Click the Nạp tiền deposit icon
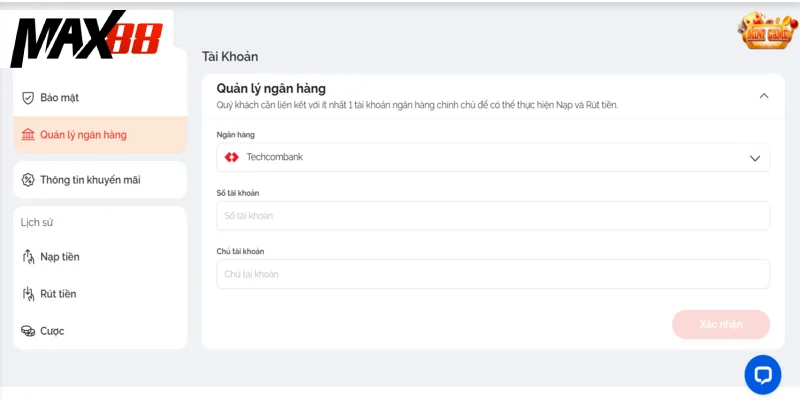Screen dimensions: 800x400 [x=28, y=257]
